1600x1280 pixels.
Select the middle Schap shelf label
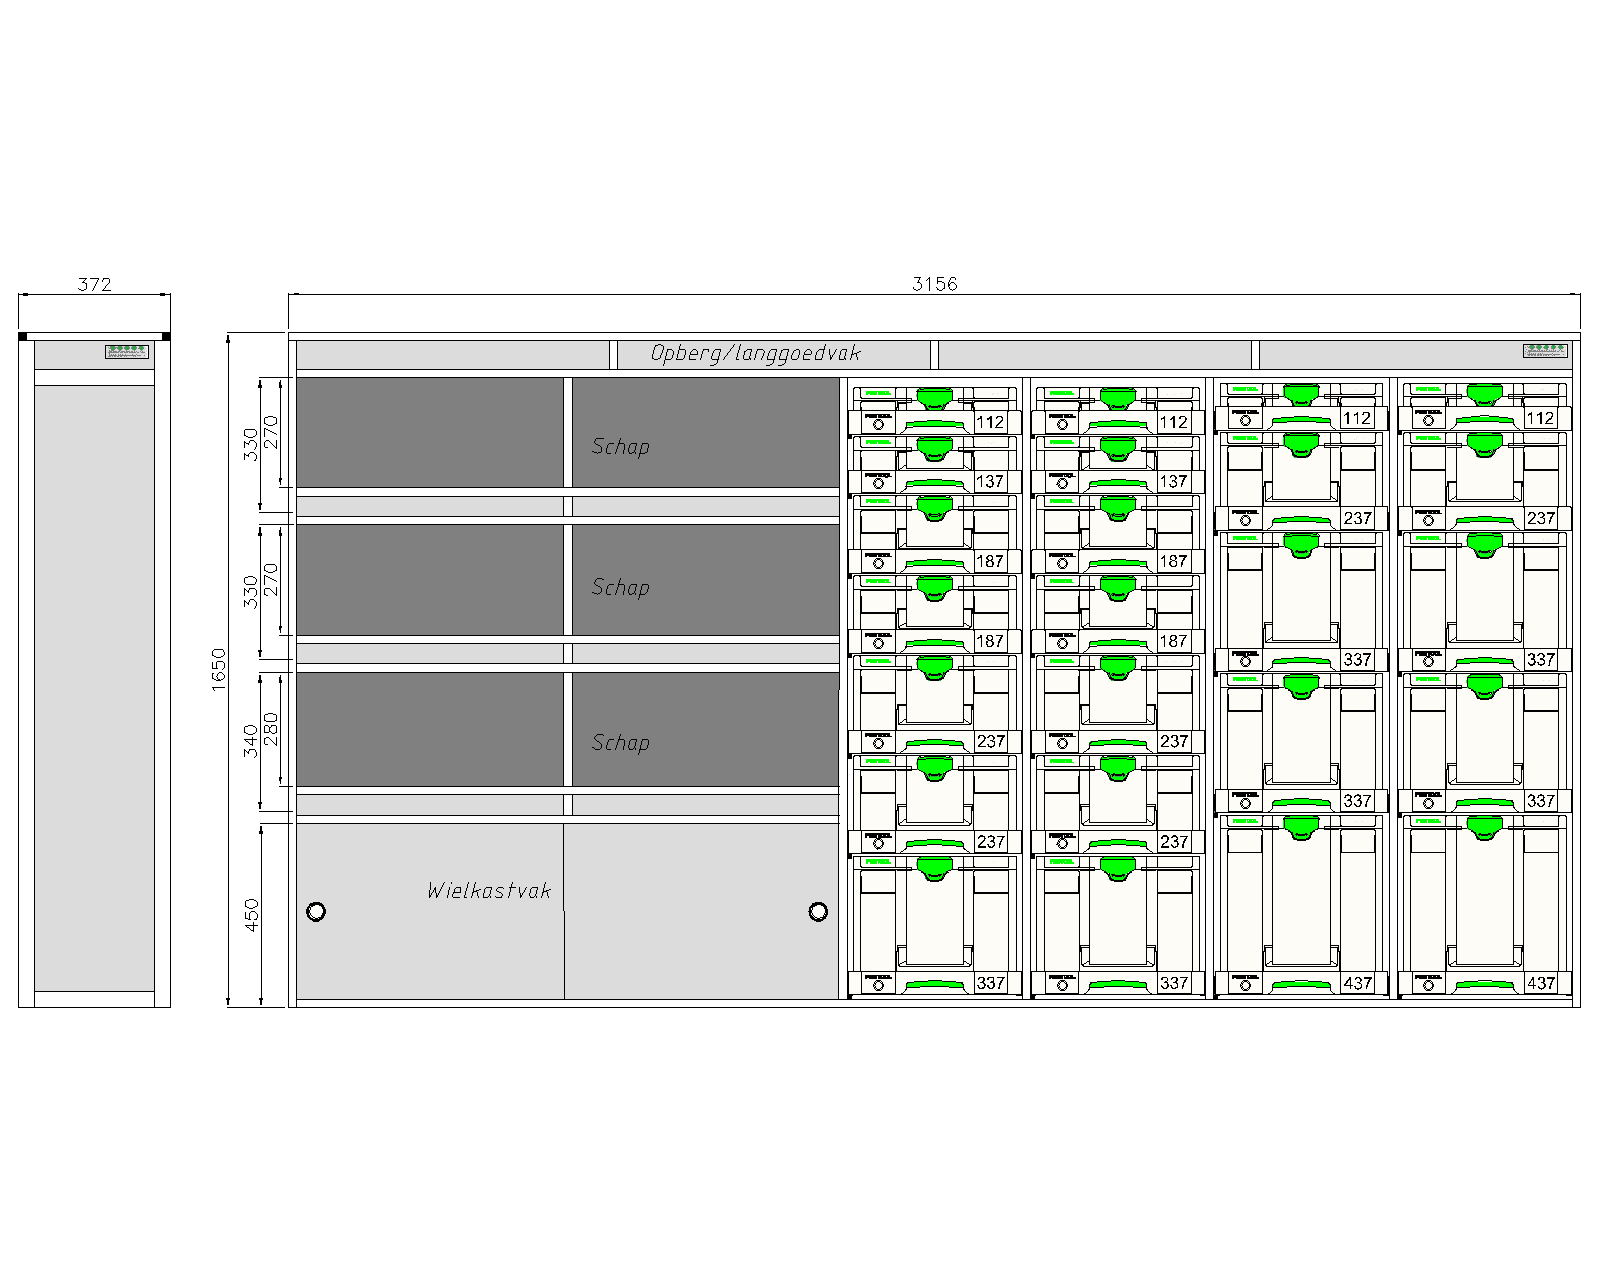pos(620,587)
